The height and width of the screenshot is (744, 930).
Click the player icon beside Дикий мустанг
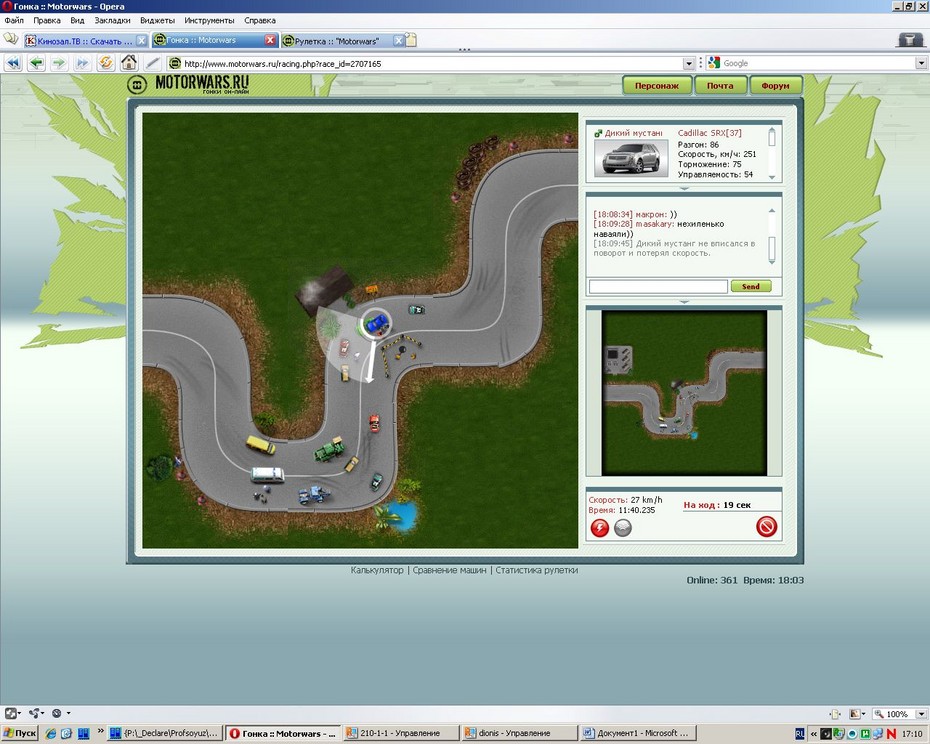pos(598,133)
